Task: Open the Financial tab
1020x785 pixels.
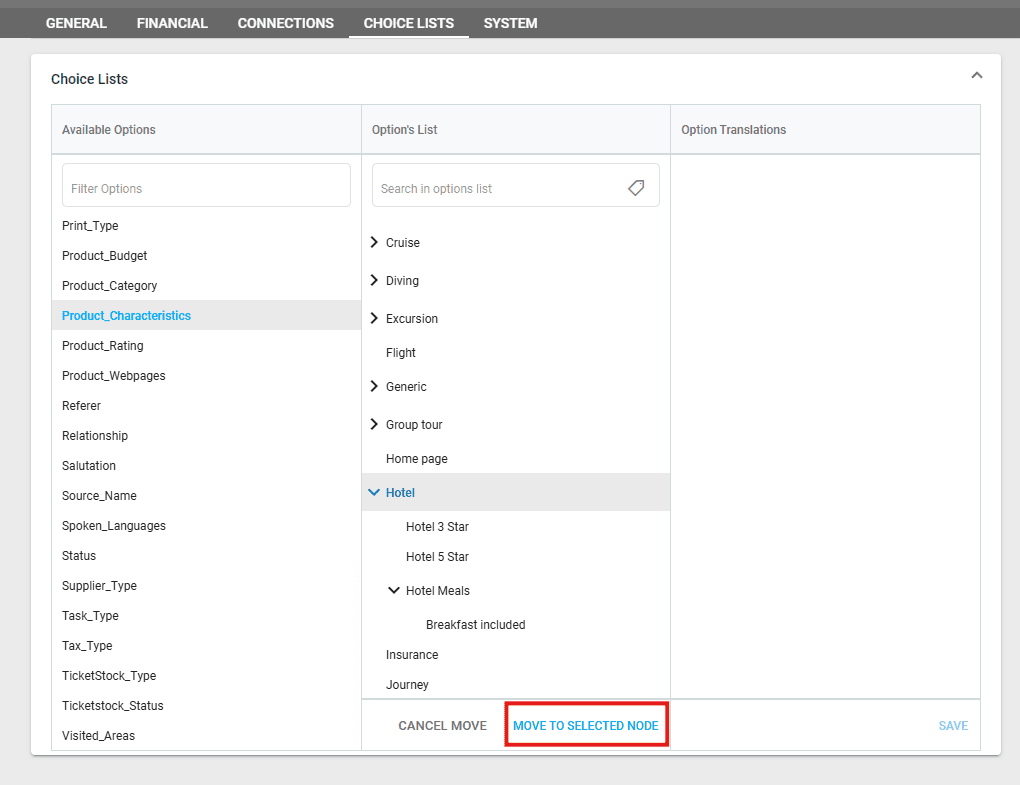Action: pyautogui.click(x=172, y=23)
